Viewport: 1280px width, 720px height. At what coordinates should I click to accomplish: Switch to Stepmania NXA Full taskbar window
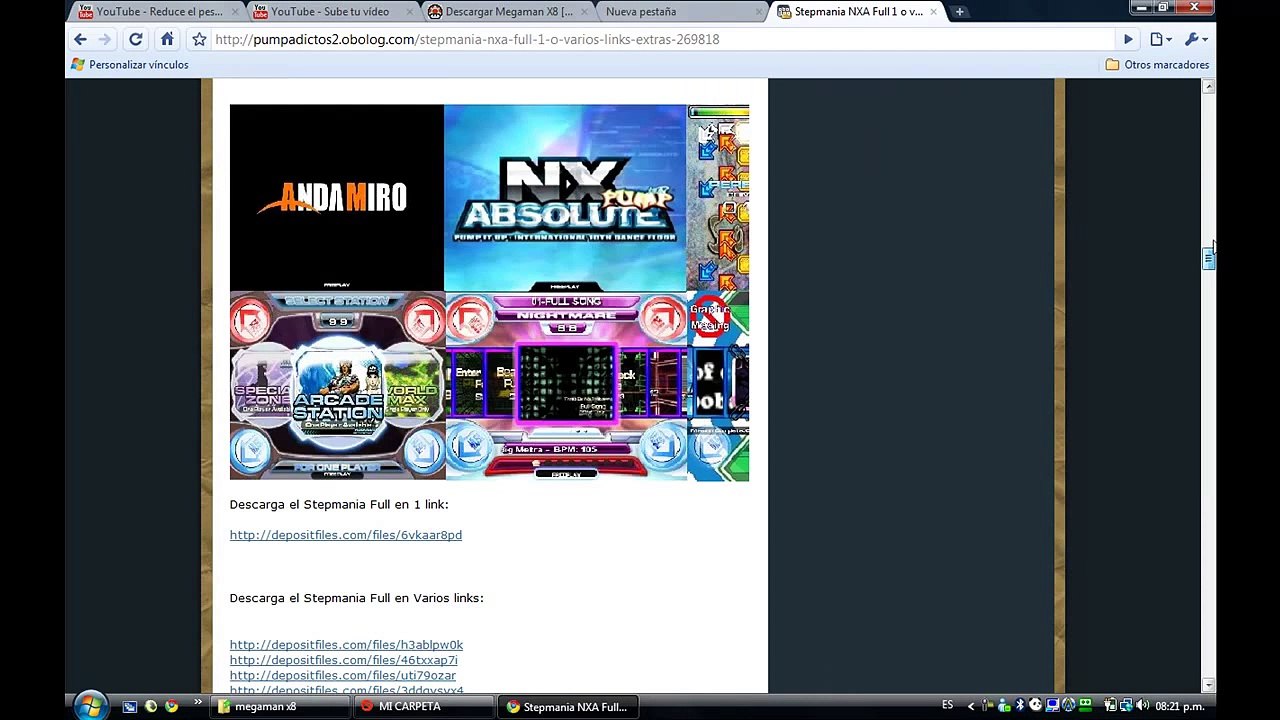pyautogui.click(x=569, y=706)
